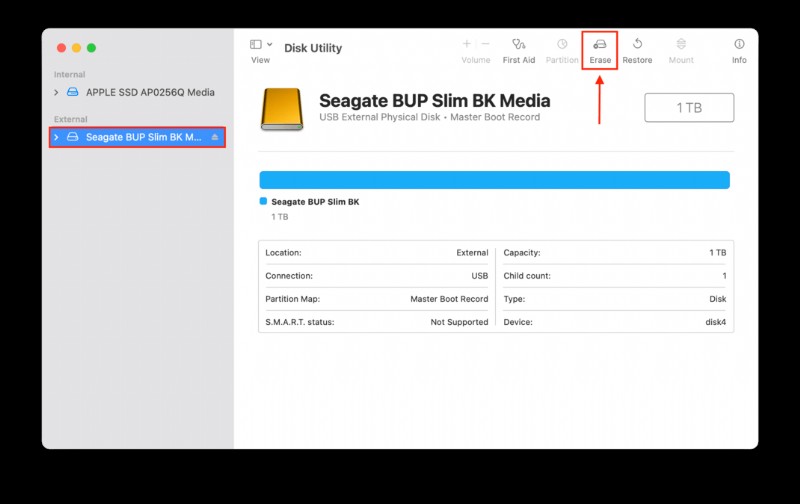The width and height of the screenshot is (800, 504).
Task: Click the add volume plus icon
Action: [x=467, y=44]
